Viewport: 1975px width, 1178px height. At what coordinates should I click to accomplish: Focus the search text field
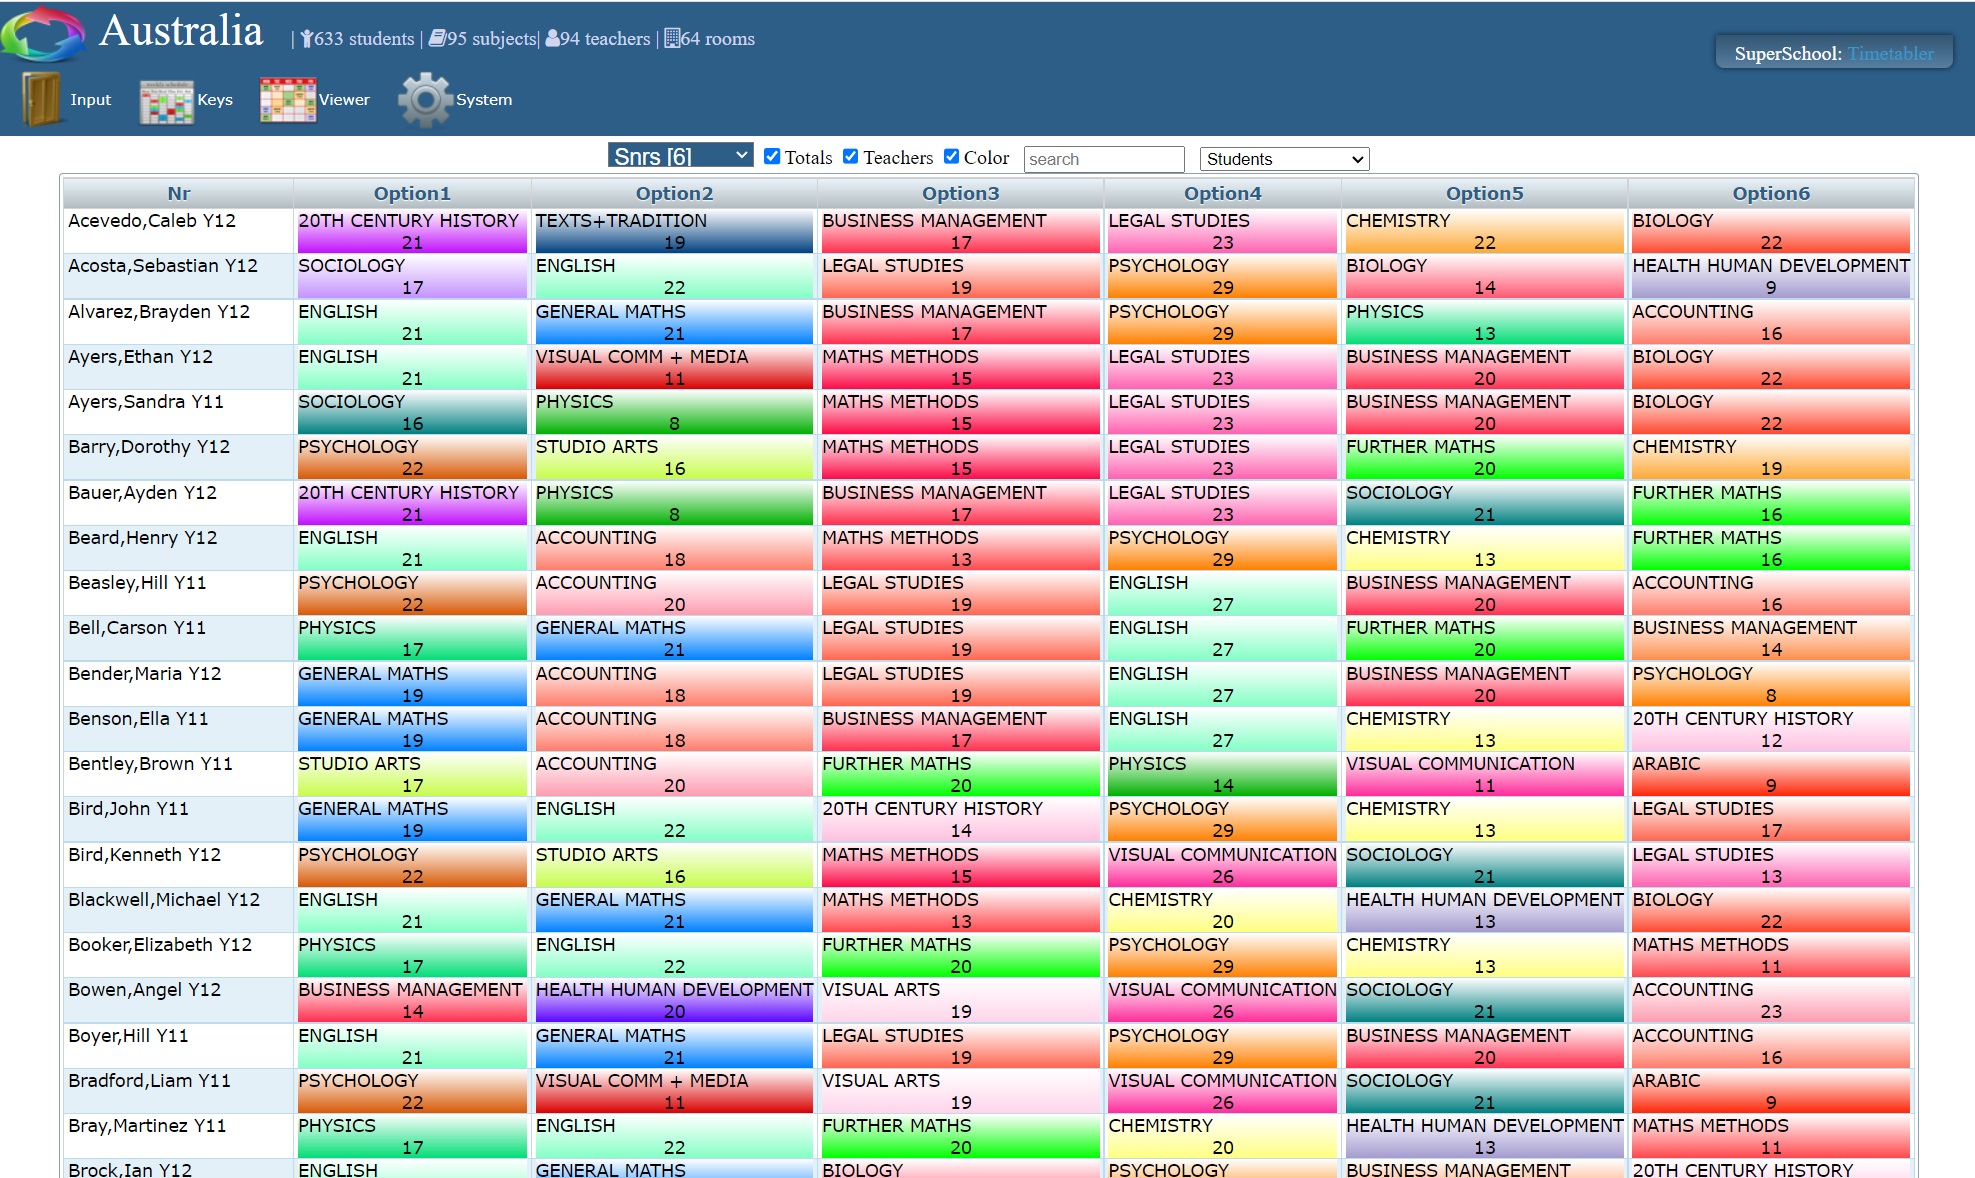pyautogui.click(x=1103, y=159)
